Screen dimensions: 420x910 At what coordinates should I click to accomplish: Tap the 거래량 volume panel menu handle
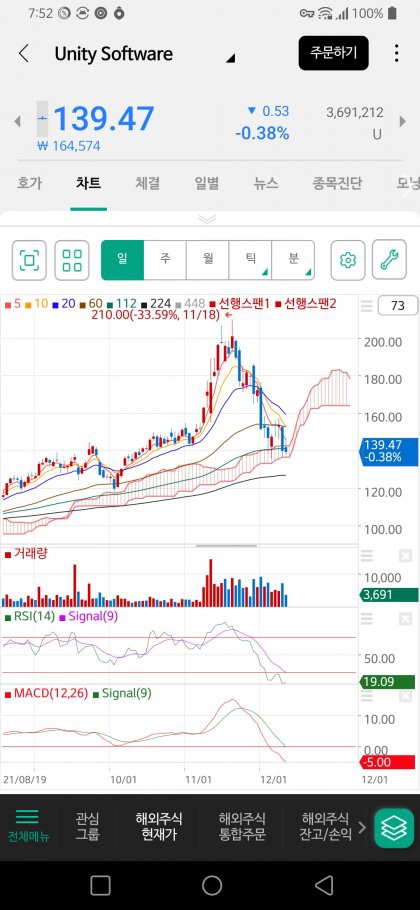[367, 557]
